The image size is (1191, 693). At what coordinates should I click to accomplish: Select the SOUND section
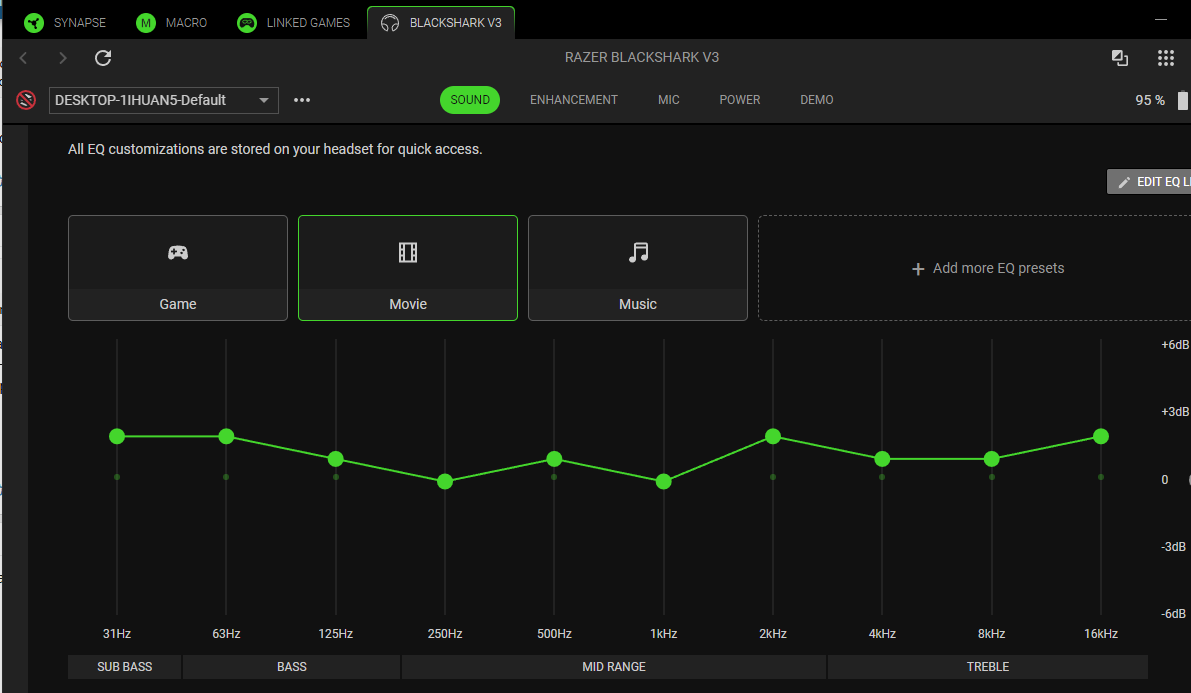tap(469, 100)
